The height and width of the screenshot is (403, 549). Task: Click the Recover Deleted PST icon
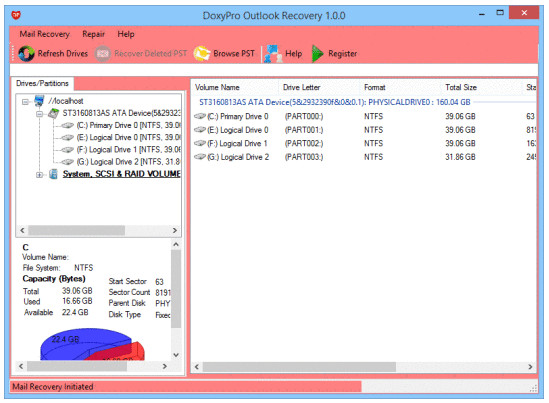[103, 54]
